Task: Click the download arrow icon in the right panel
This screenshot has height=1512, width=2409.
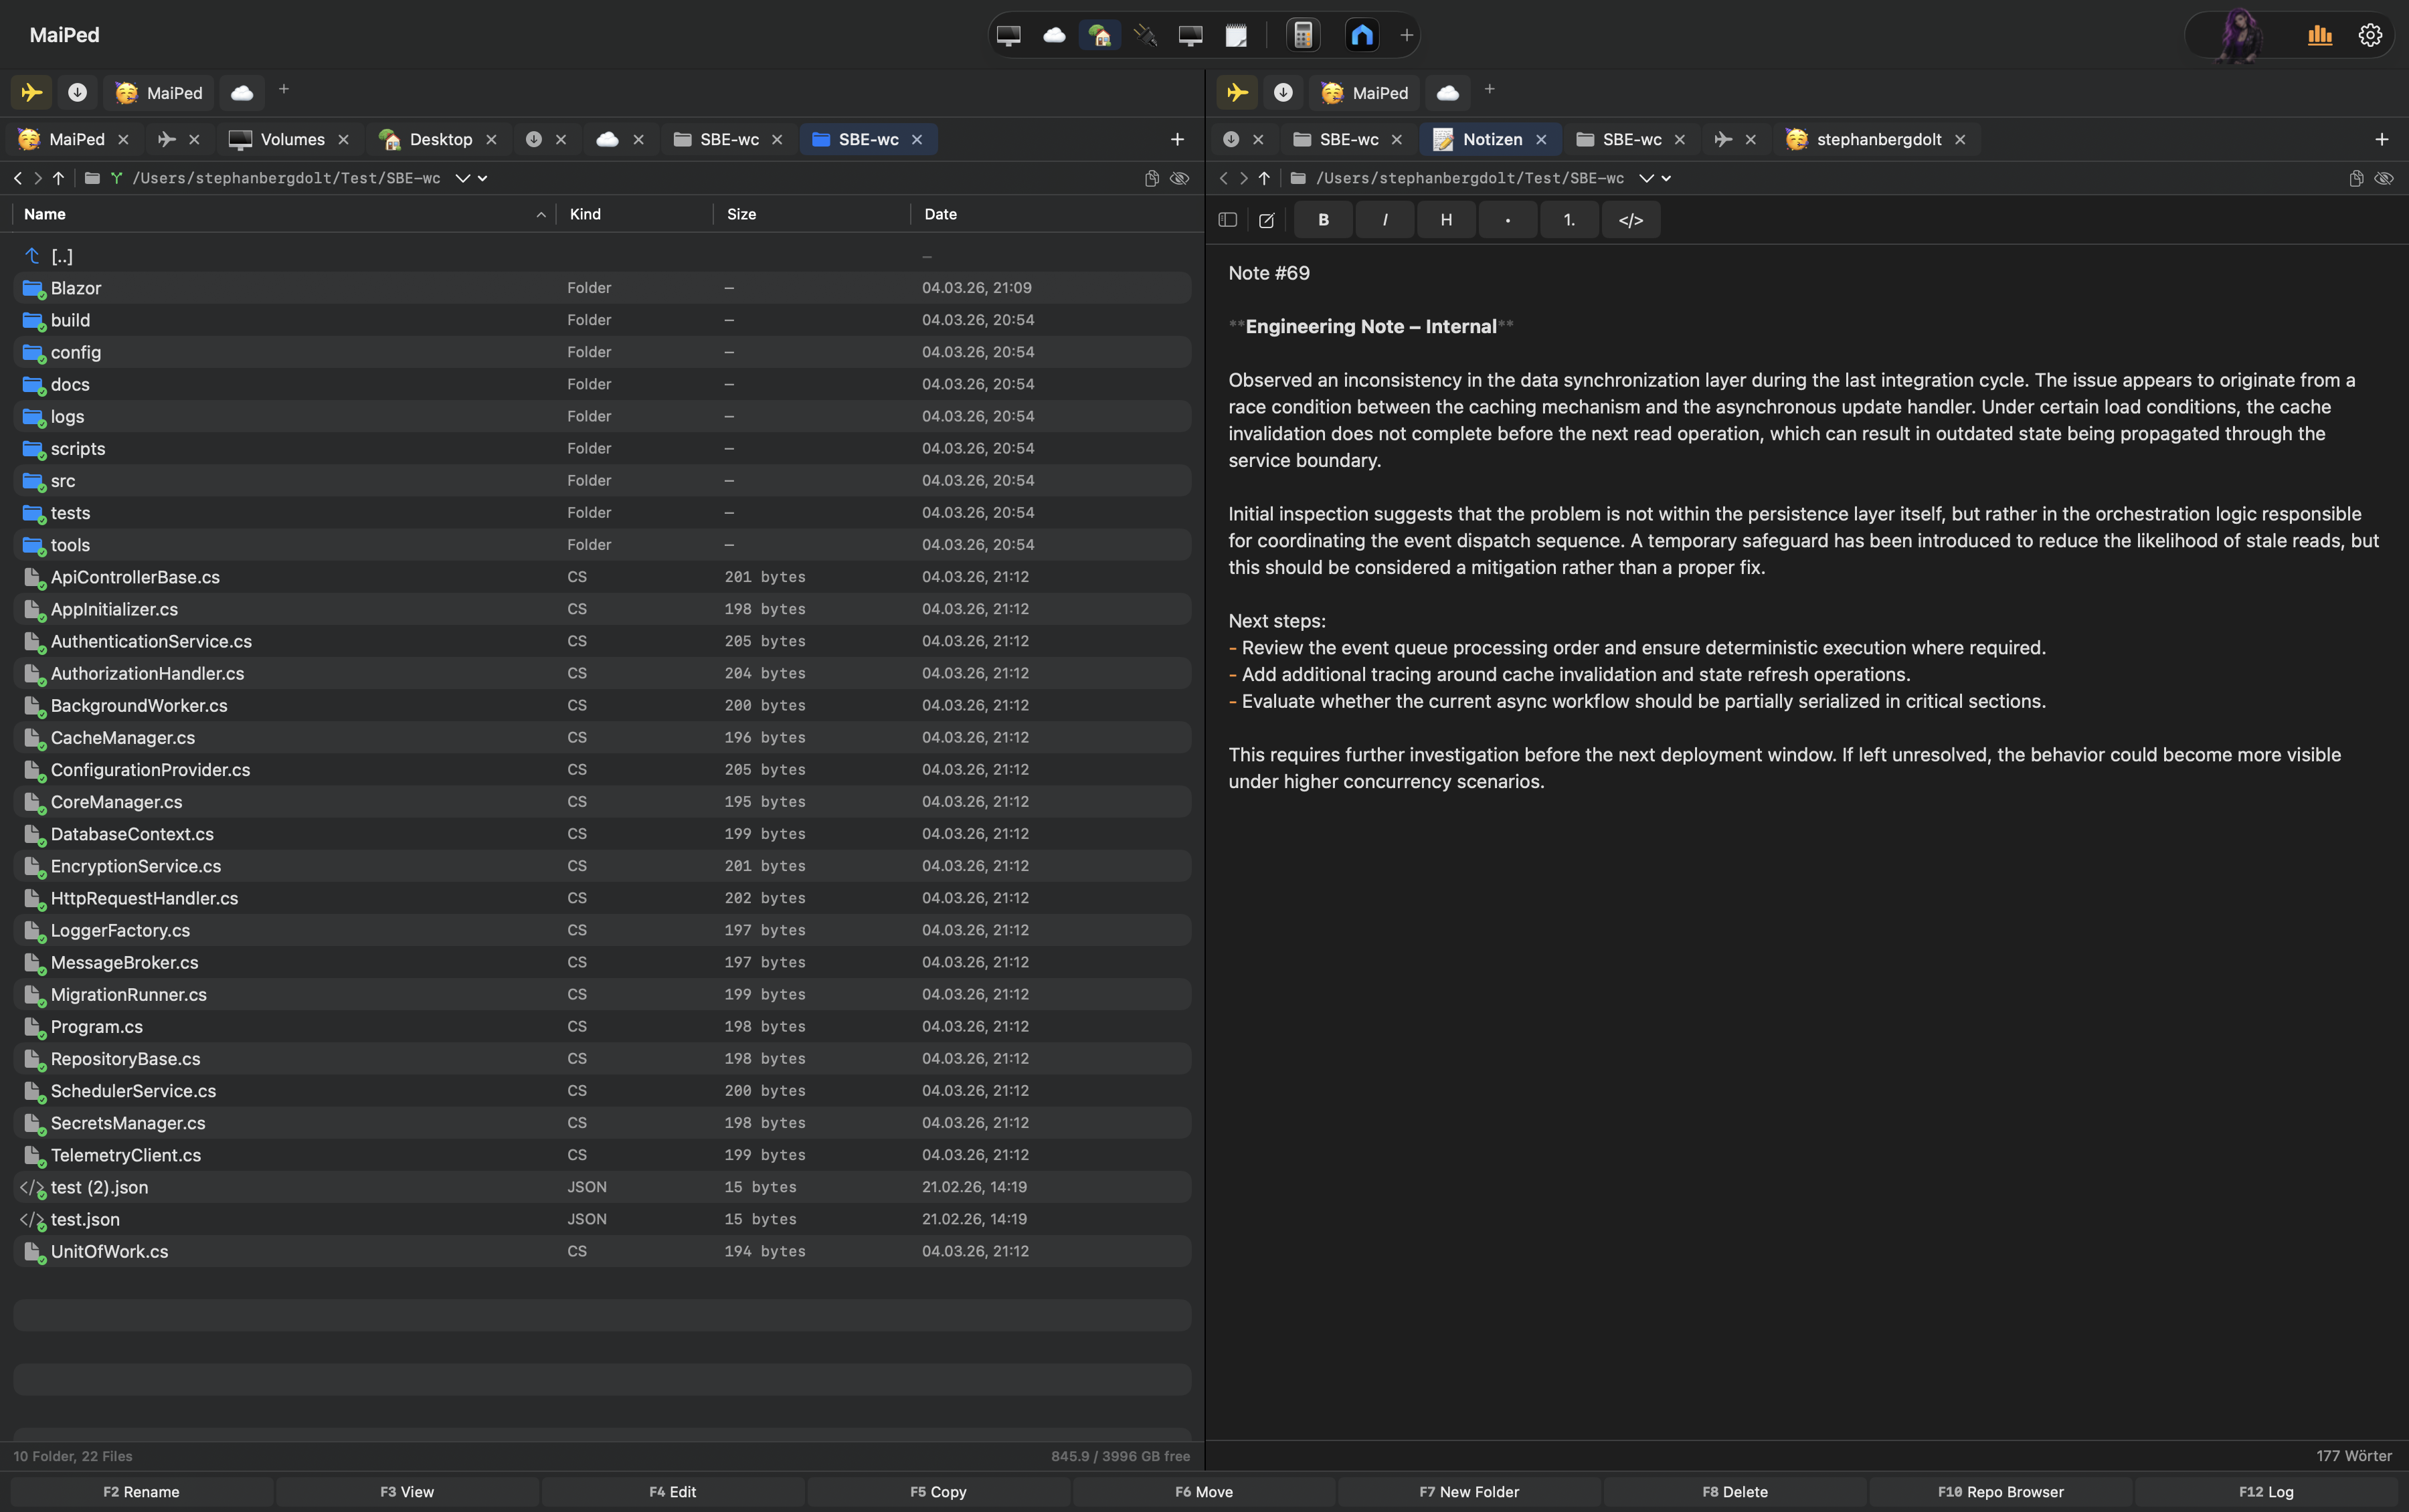Action: coord(1283,92)
